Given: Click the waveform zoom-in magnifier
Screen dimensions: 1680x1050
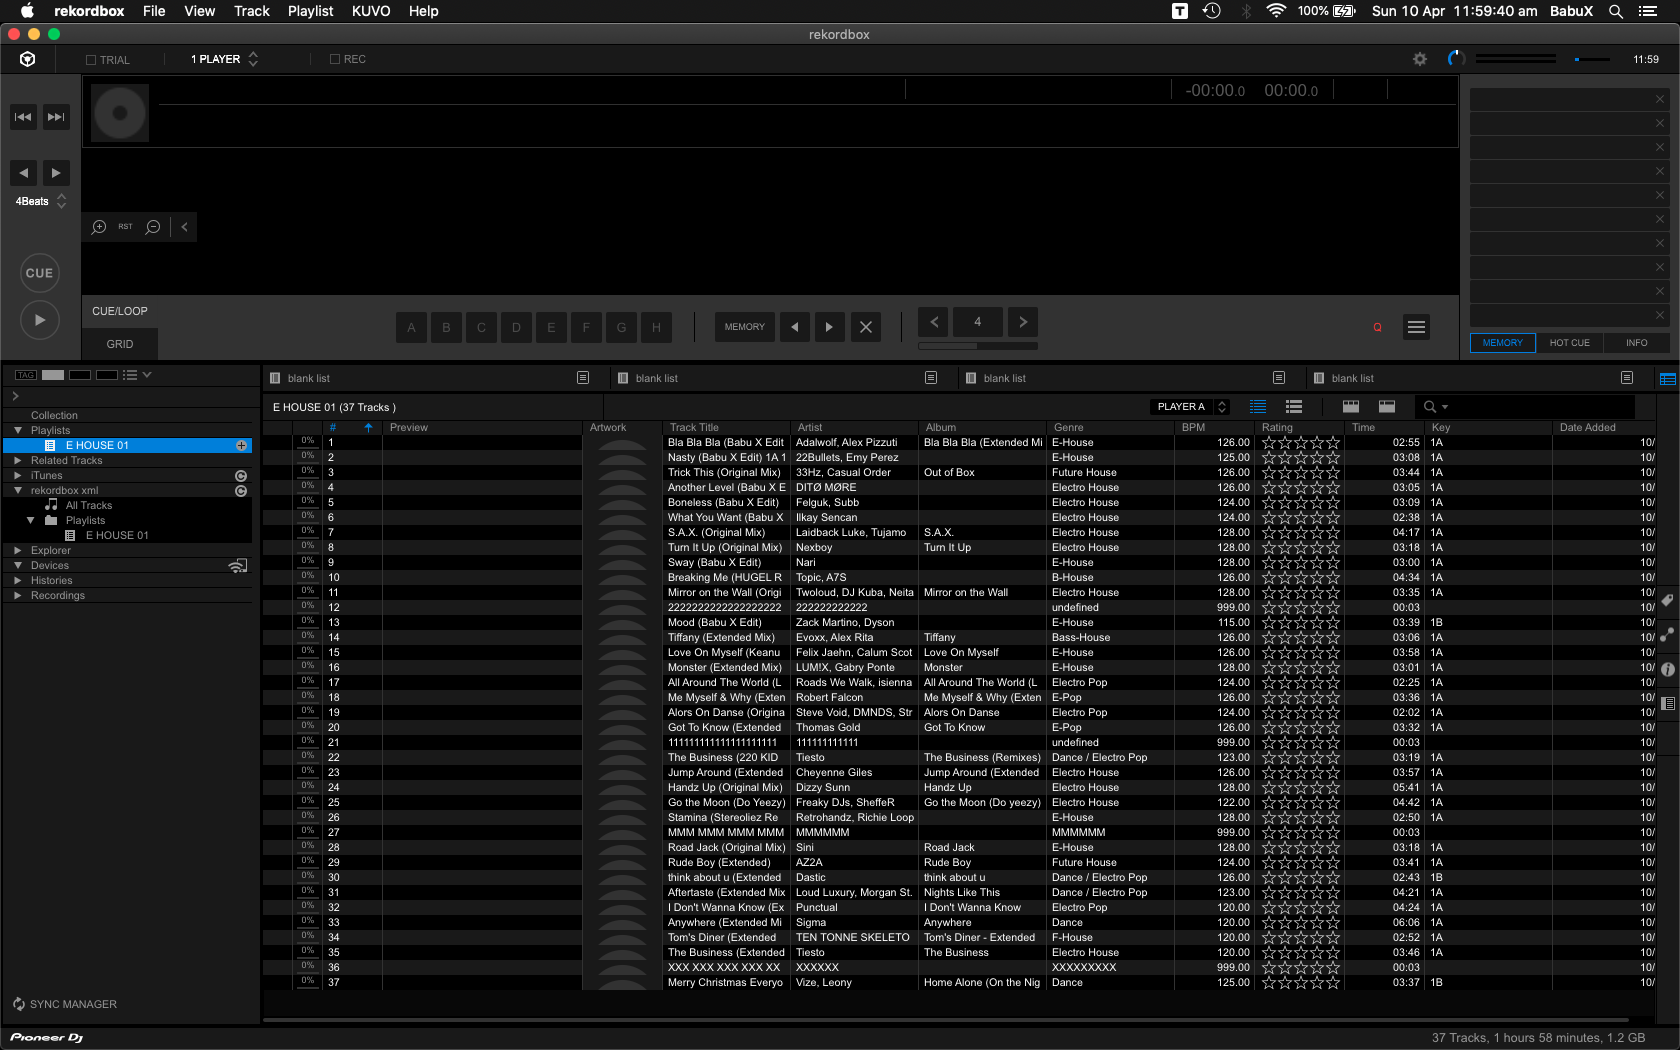Looking at the screenshot, I should [99, 227].
